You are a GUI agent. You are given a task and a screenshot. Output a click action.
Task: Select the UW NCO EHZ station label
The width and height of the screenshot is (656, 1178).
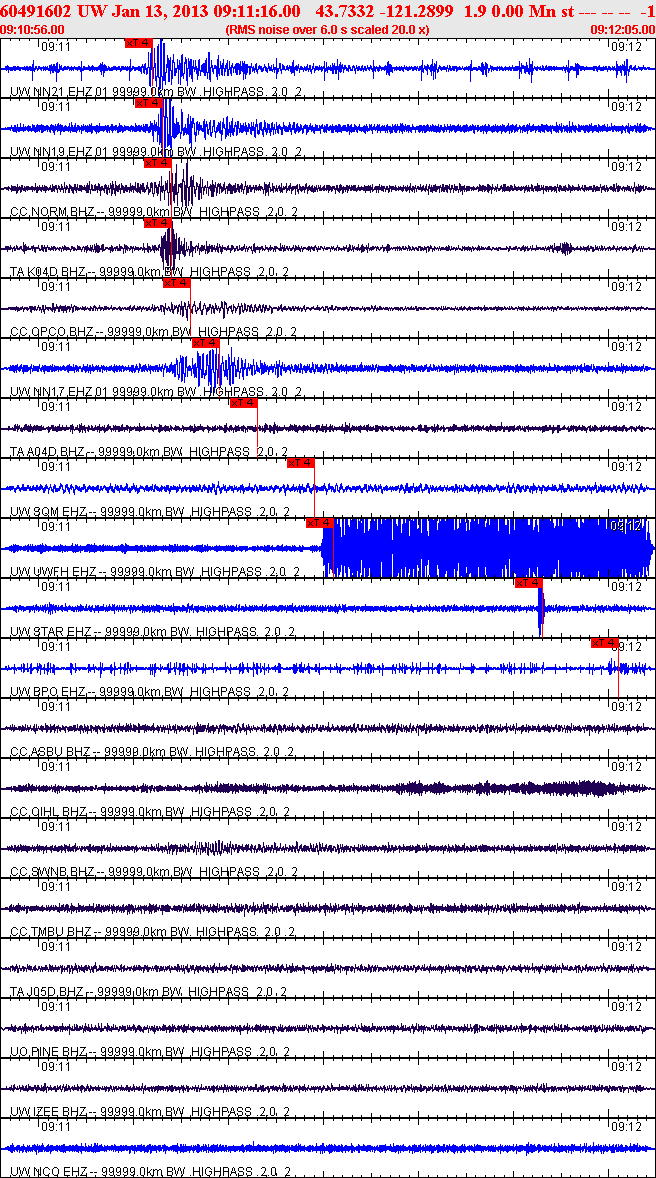tap(150, 1172)
